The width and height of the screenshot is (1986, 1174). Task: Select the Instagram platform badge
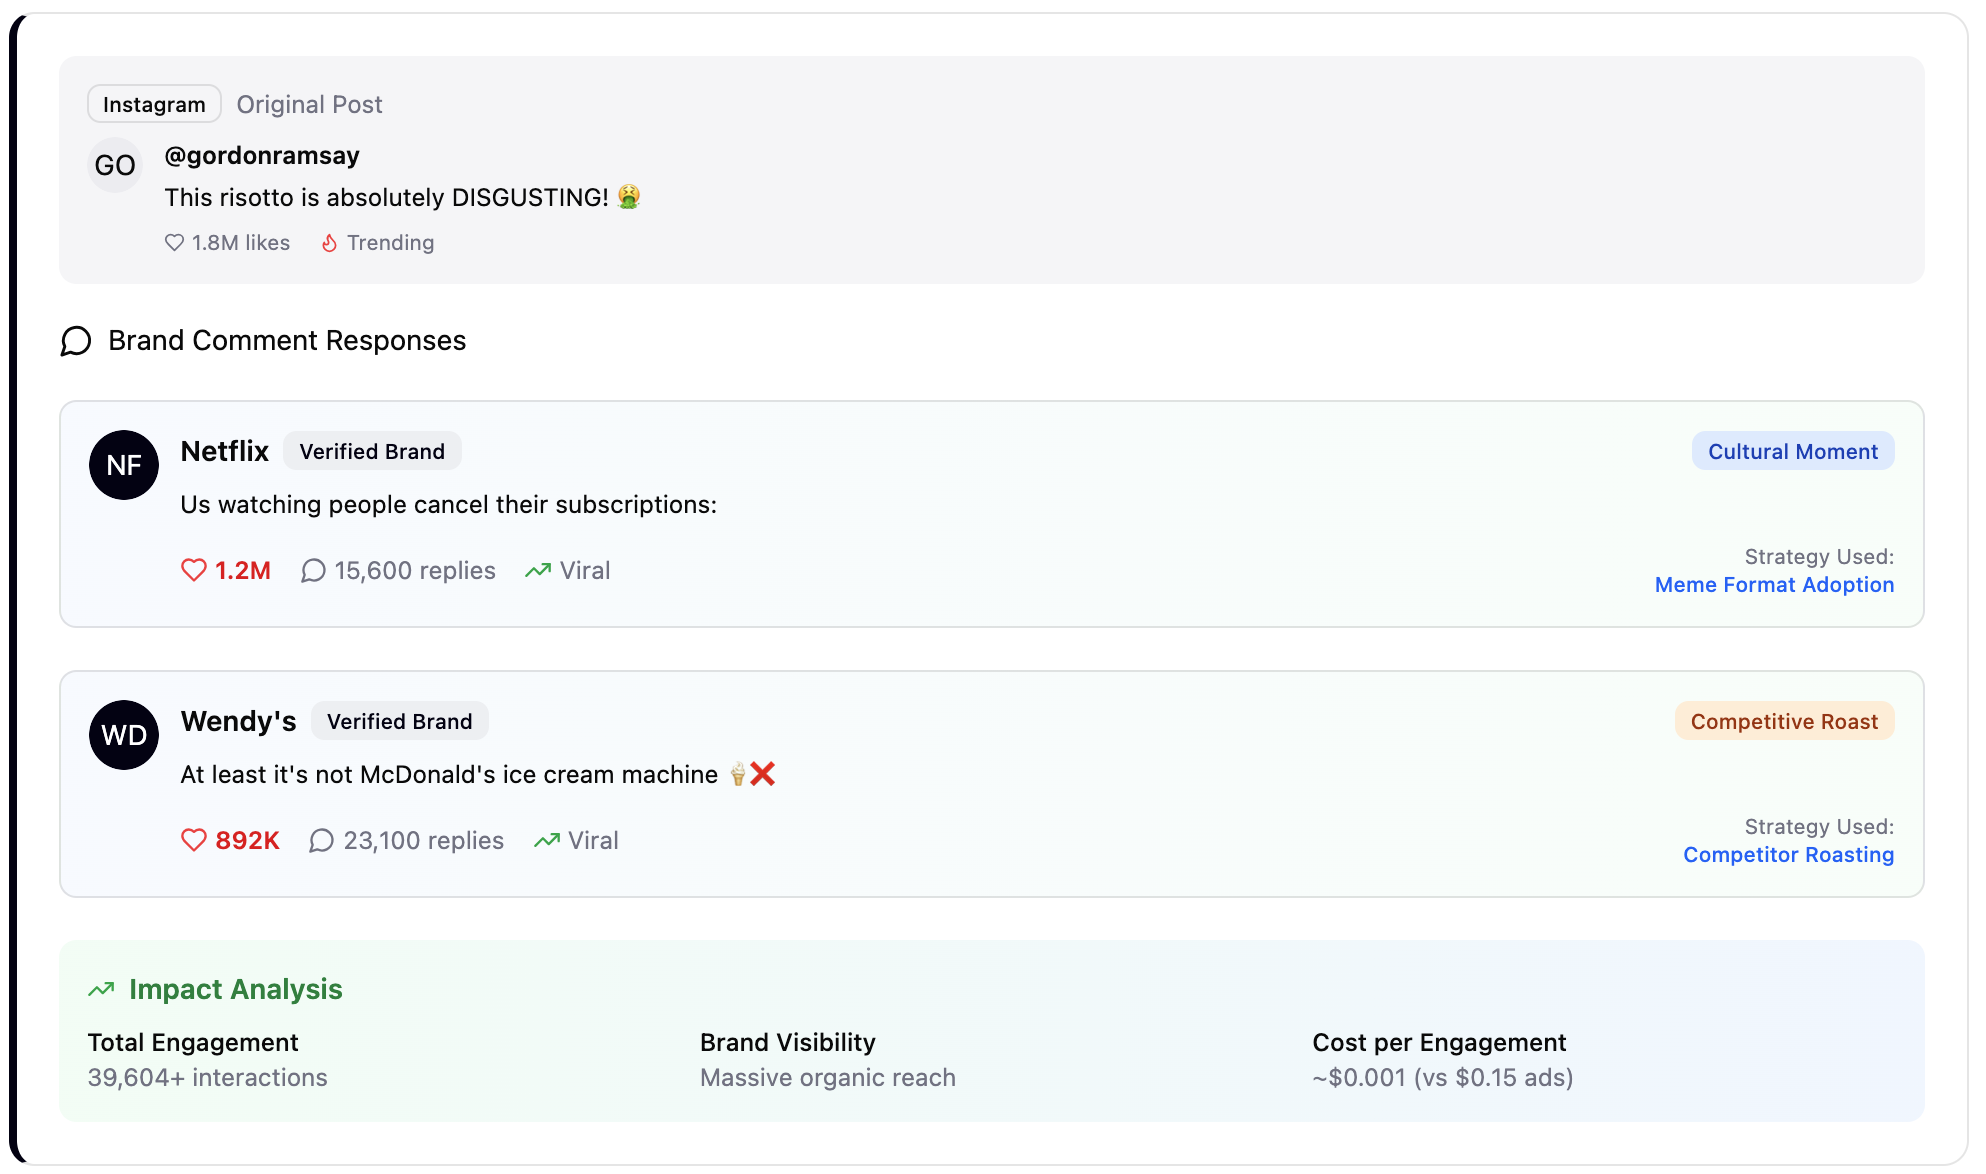pos(154,104)
